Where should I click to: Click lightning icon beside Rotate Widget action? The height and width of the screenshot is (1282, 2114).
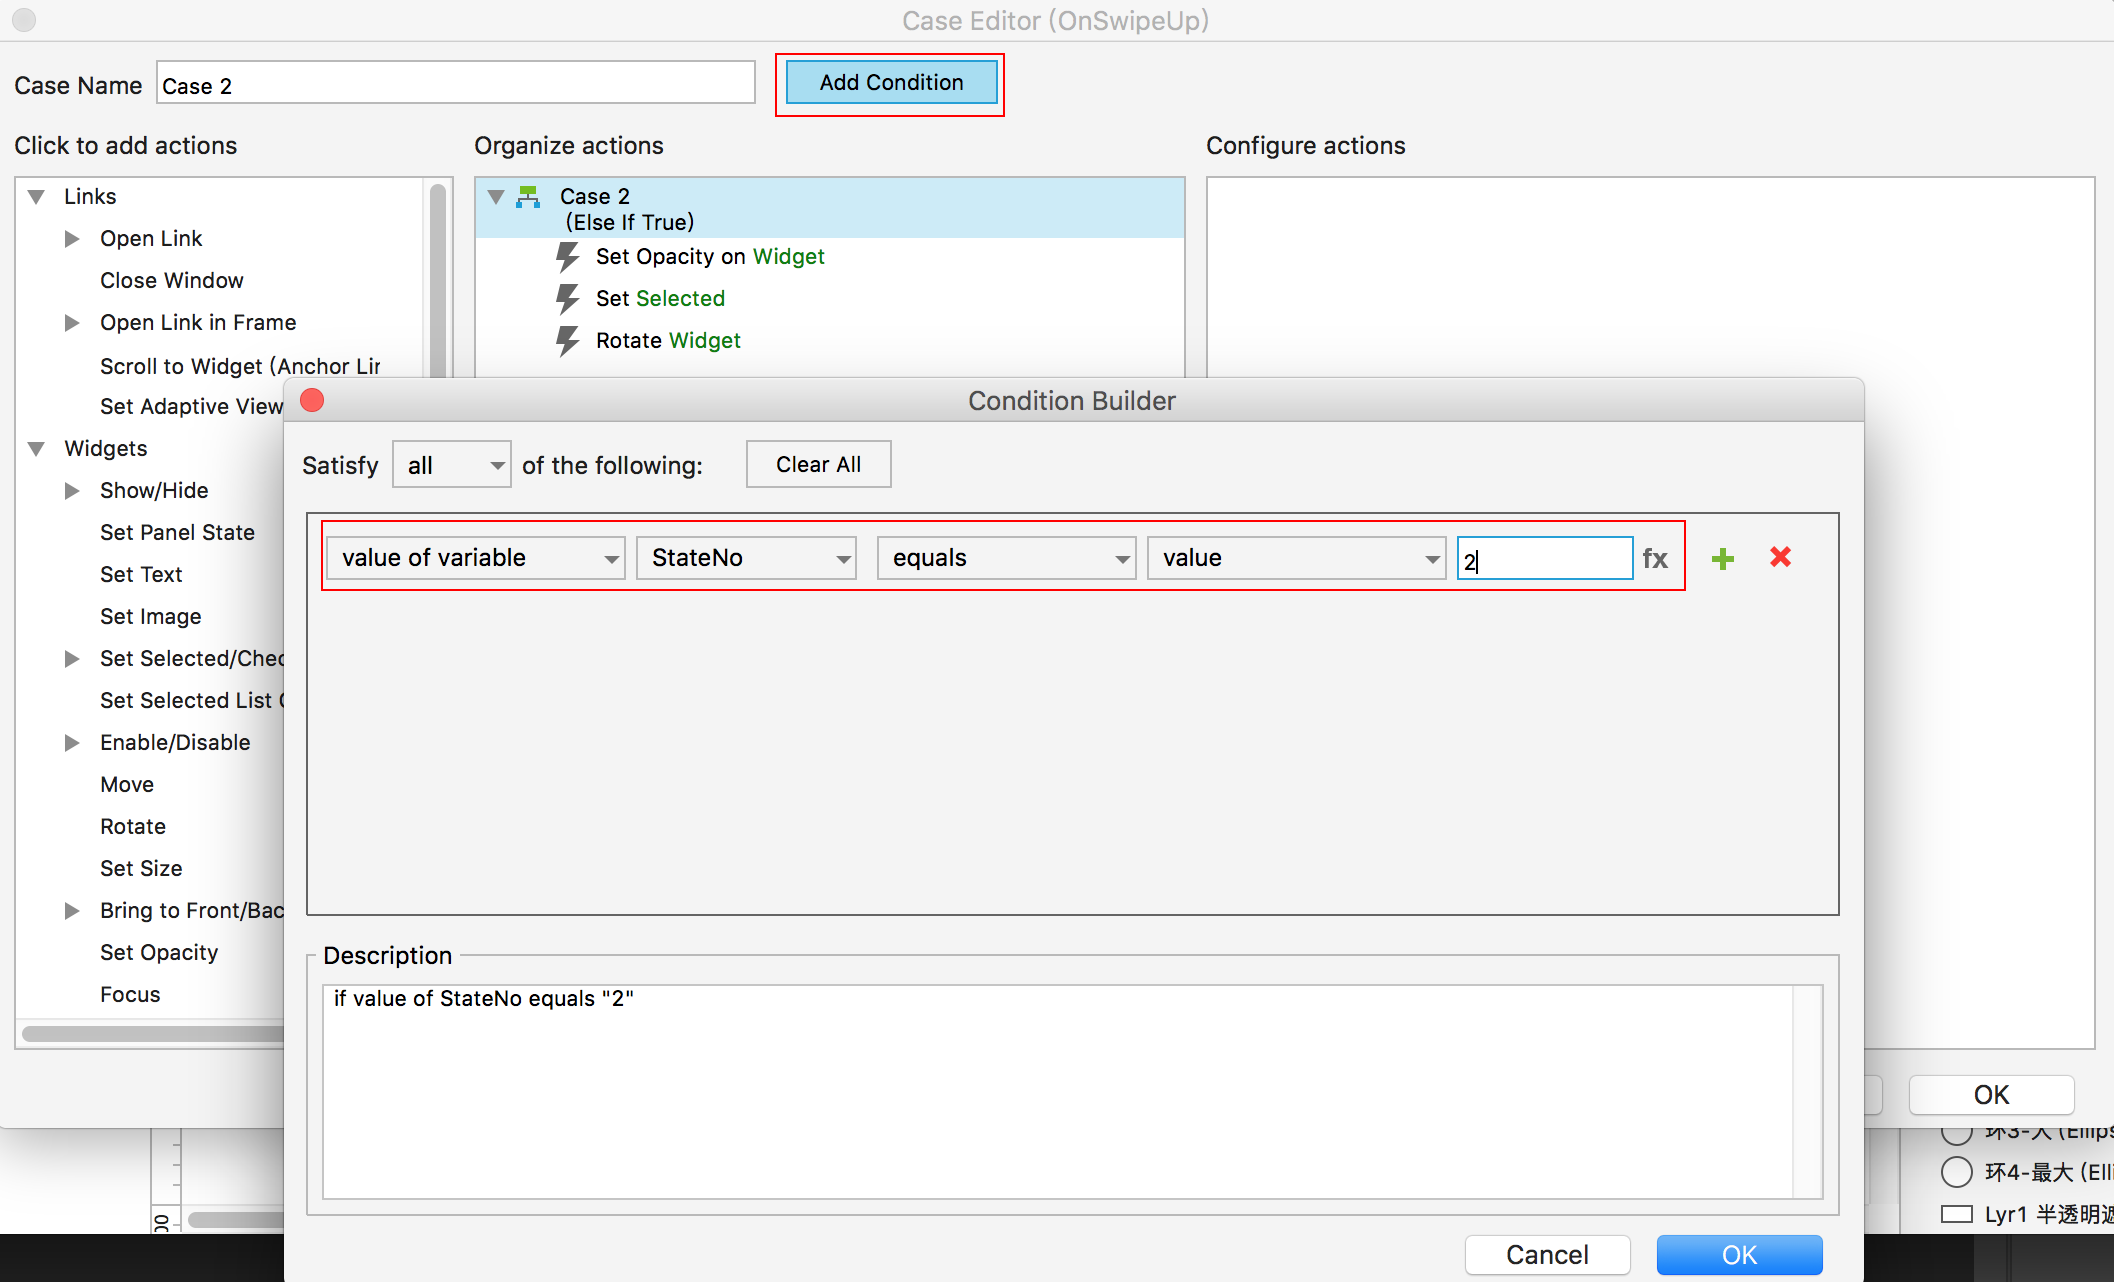[x=568, y=341]
